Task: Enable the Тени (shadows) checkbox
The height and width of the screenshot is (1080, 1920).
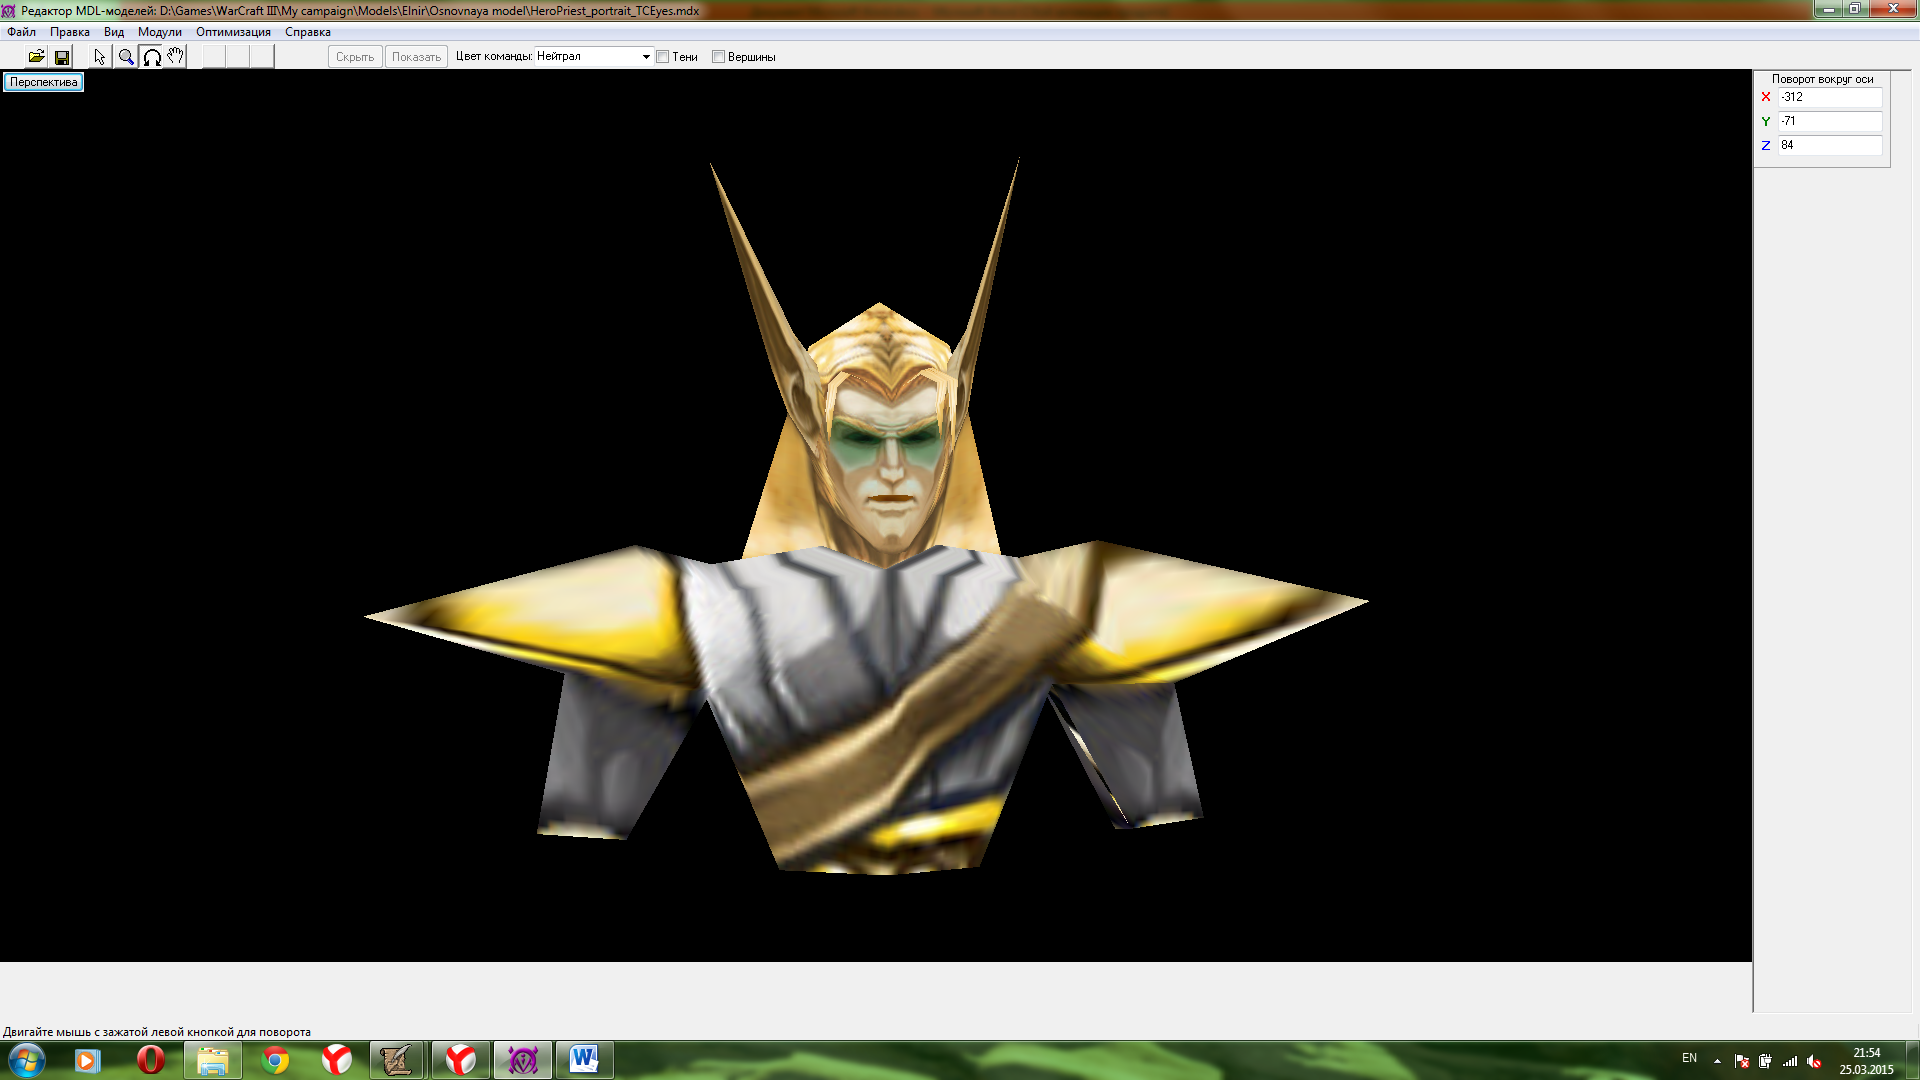Action: [663, 57]
